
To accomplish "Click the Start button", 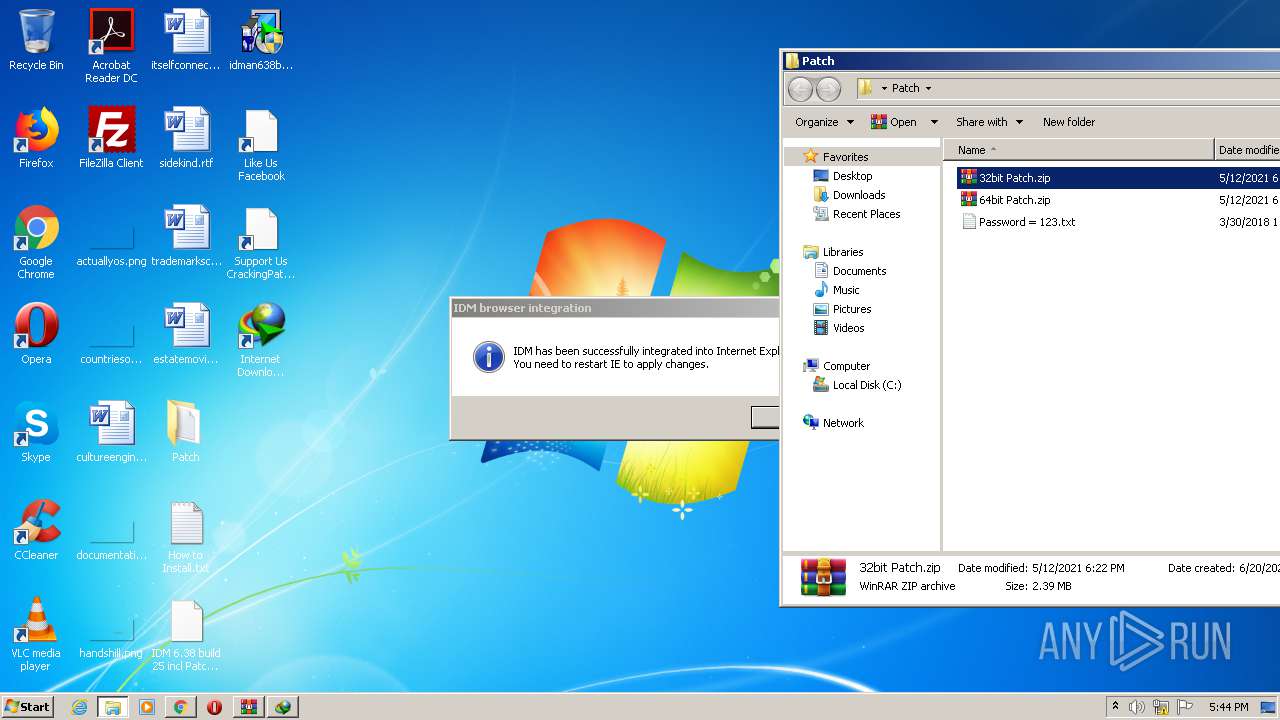I will pyautogui.click(x=28, y=706).
